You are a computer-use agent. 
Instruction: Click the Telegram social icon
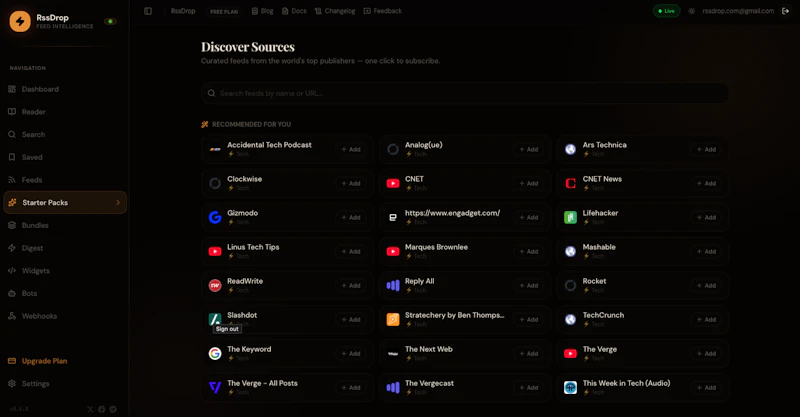pos(113,409)
